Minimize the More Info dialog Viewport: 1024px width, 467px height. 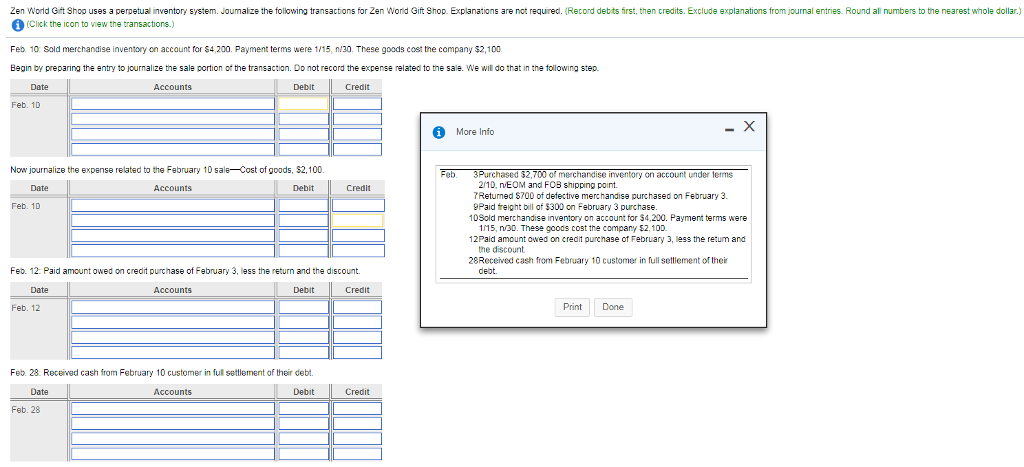tap(728, 131)
